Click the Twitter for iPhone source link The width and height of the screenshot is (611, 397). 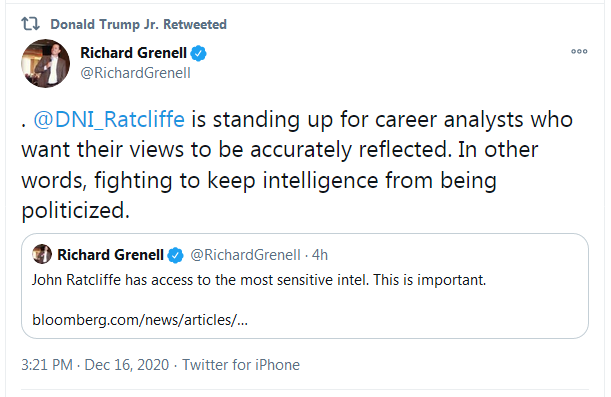click(x=241, y=365)
